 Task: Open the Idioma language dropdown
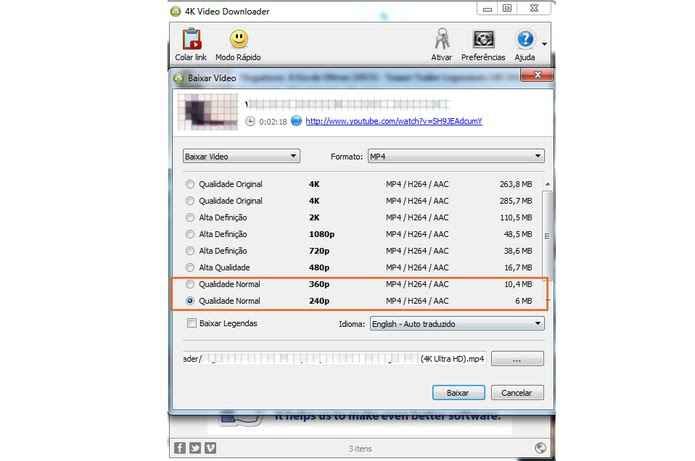pyautogui.click(x=457, y=324)
